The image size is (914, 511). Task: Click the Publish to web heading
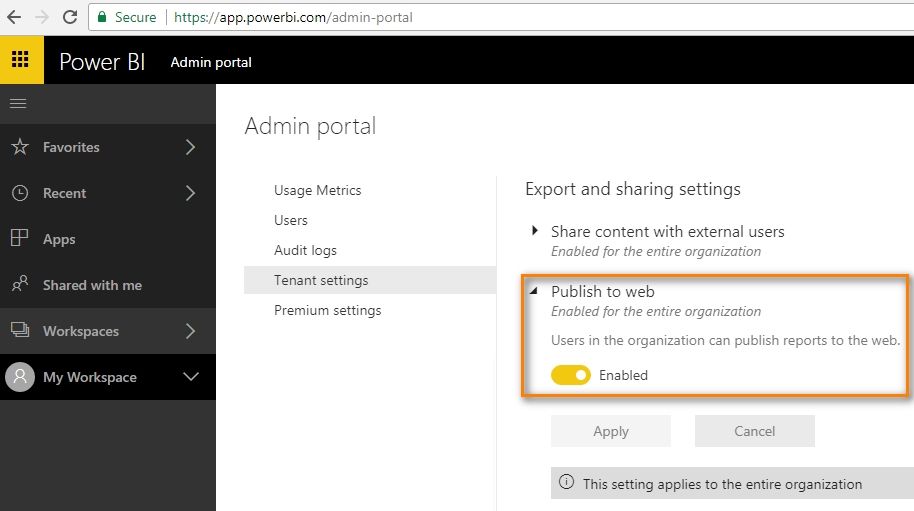(x=603, y=291)
